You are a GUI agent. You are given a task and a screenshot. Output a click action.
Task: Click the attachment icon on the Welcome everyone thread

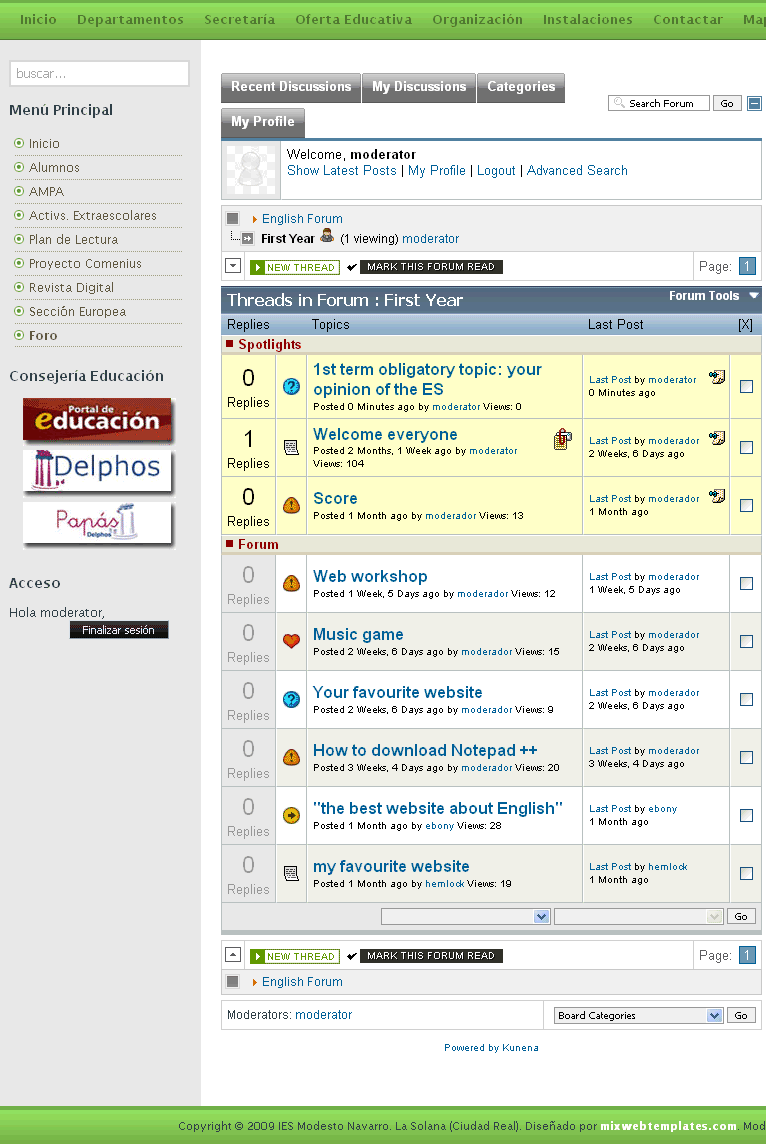(x=563, y=439)
